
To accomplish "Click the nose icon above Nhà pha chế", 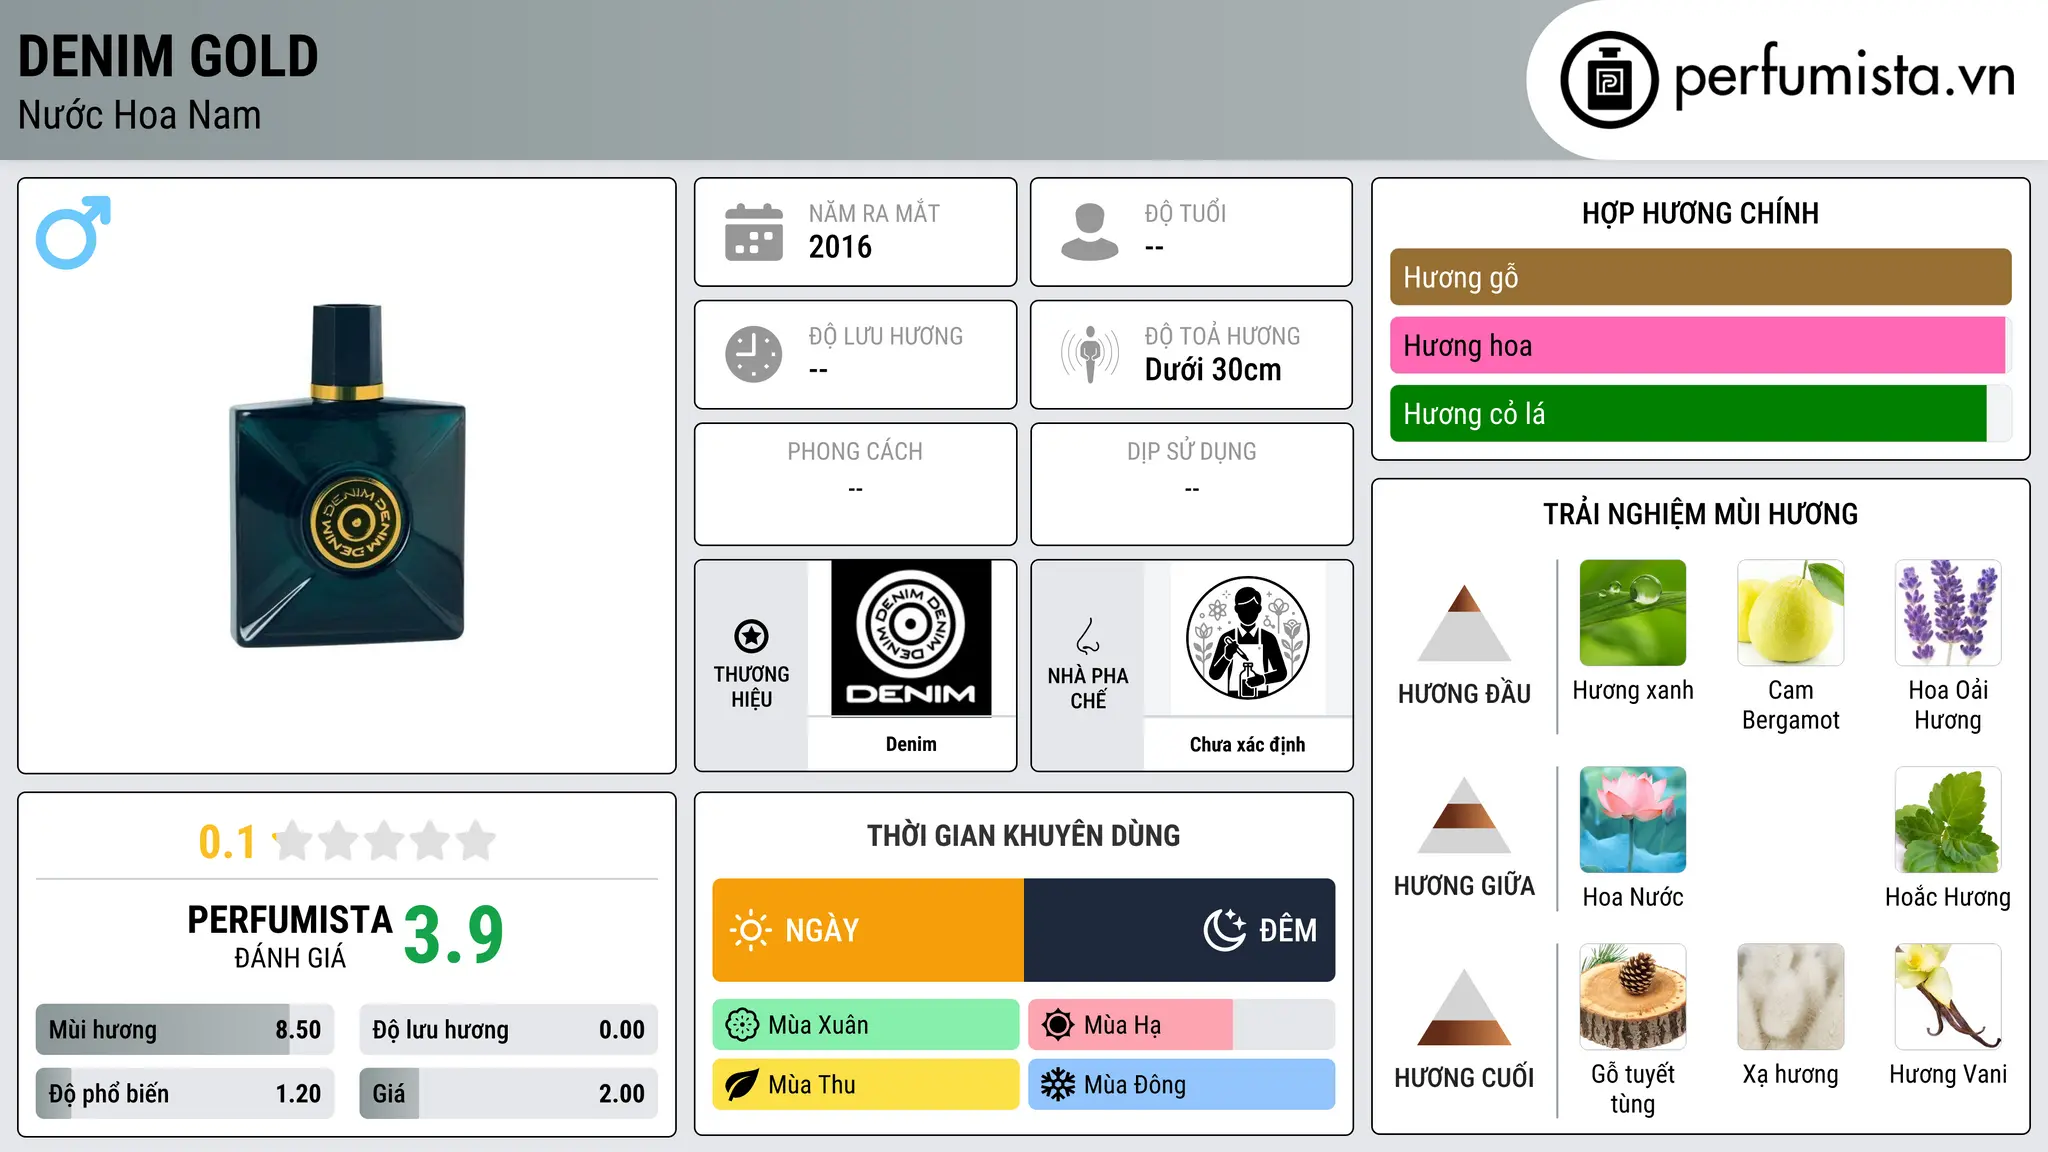I will click(x=1088, y=636).
